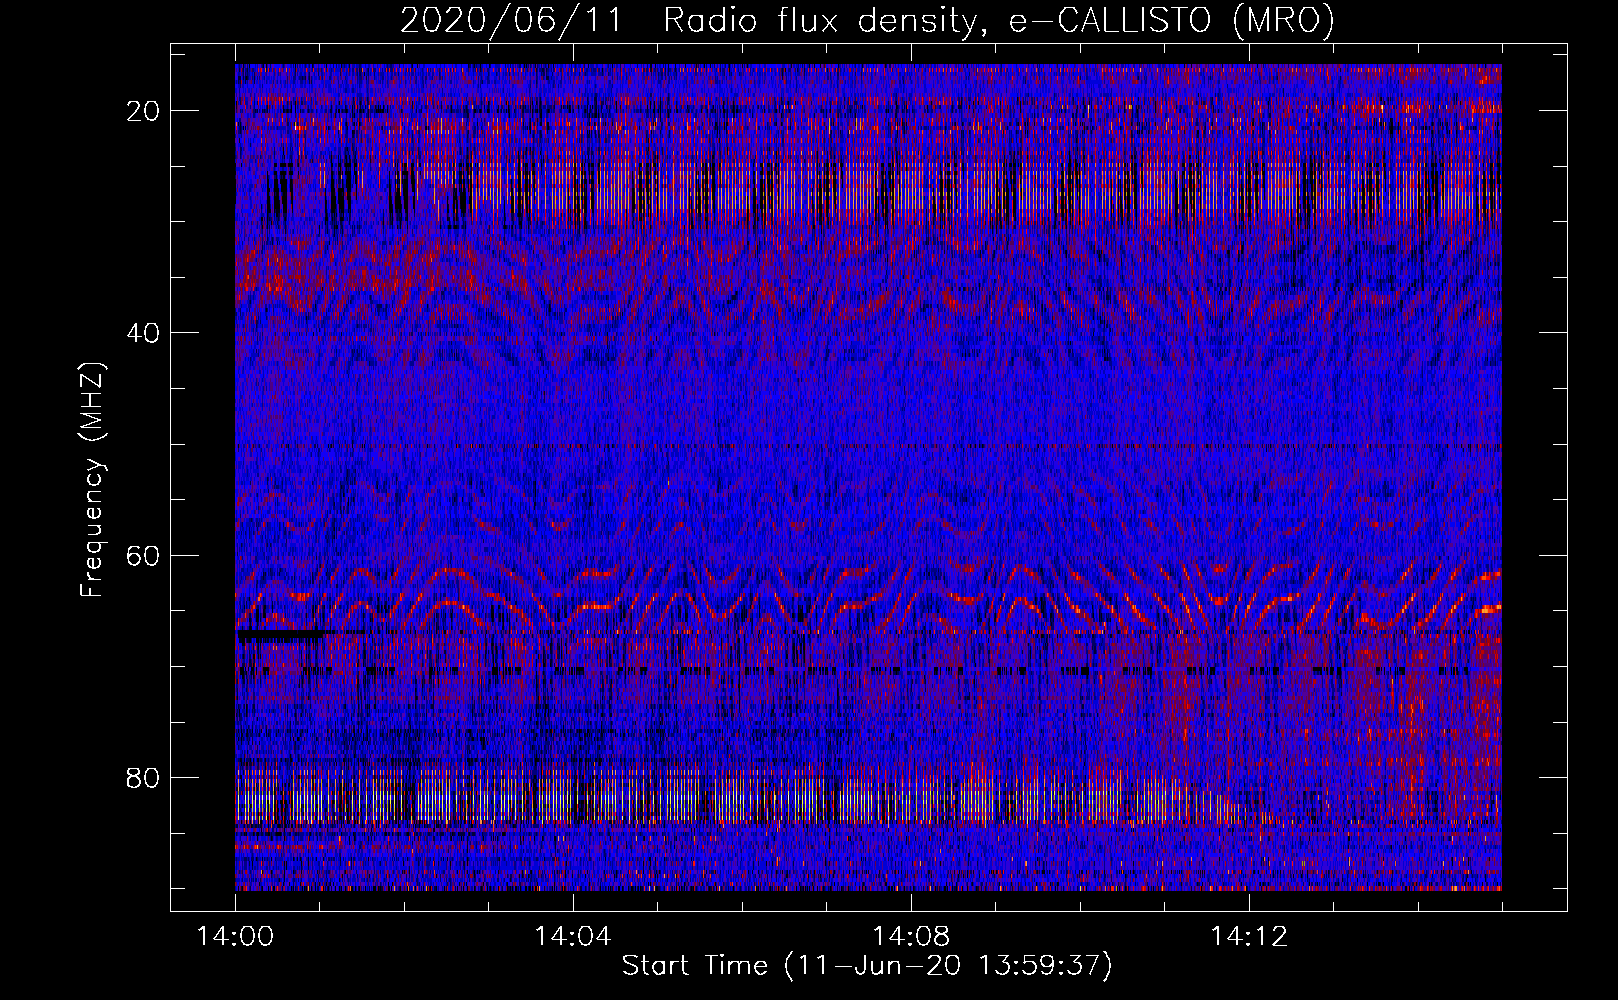This screenshot has width=1618, height=1000.
Task: Click the 80 MHz frequency tick label
Action: click(144, 777)
